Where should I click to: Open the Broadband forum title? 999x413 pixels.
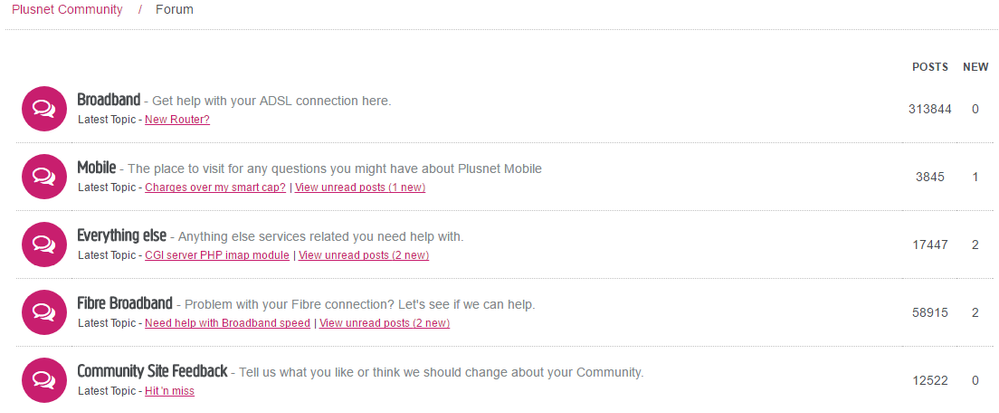[108, 100]
